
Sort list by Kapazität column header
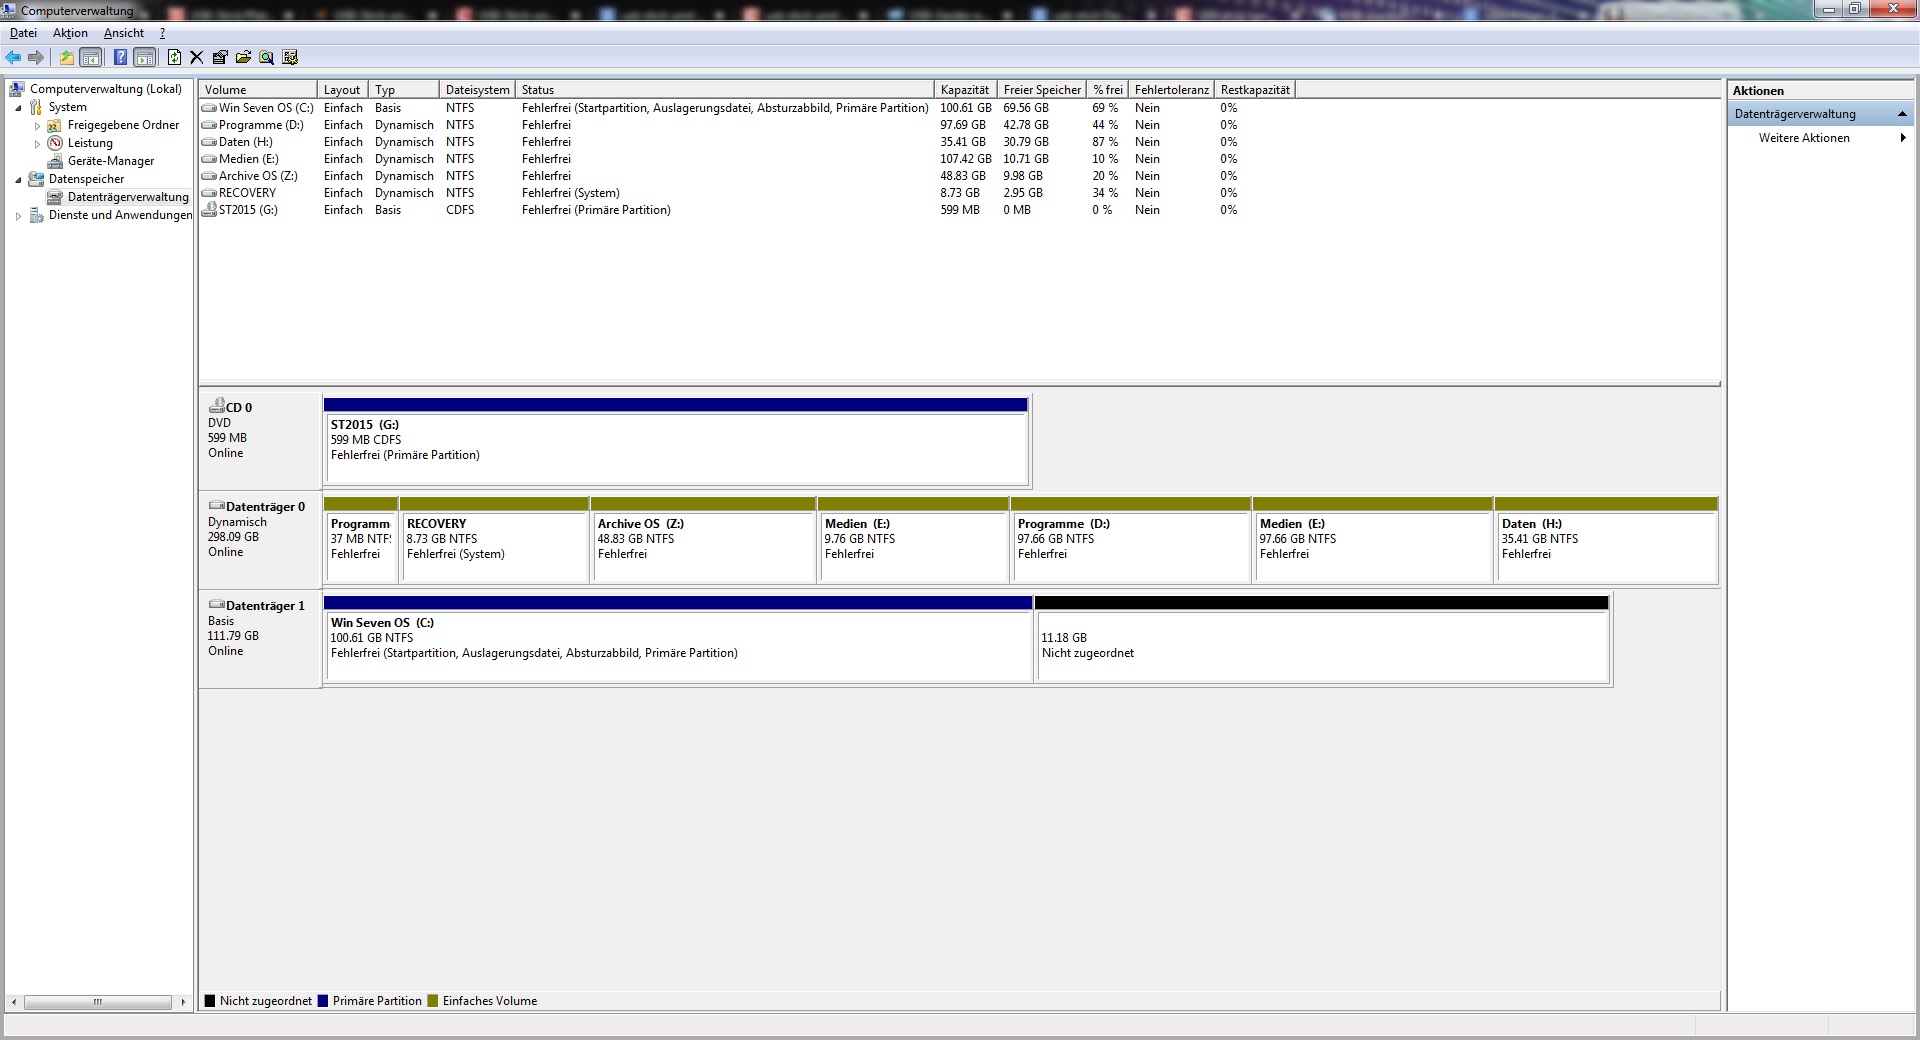[964, 90]
